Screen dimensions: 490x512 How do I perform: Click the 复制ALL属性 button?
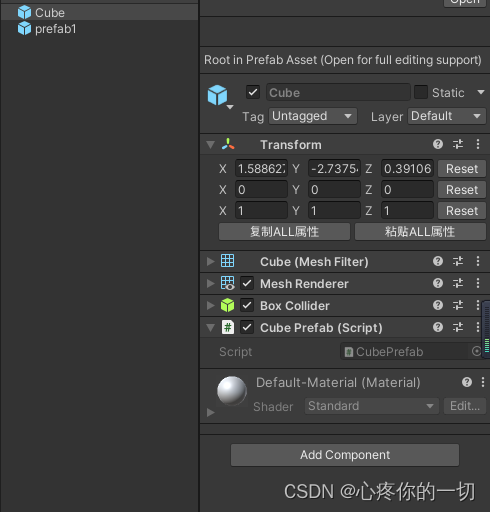coord(284,232)
